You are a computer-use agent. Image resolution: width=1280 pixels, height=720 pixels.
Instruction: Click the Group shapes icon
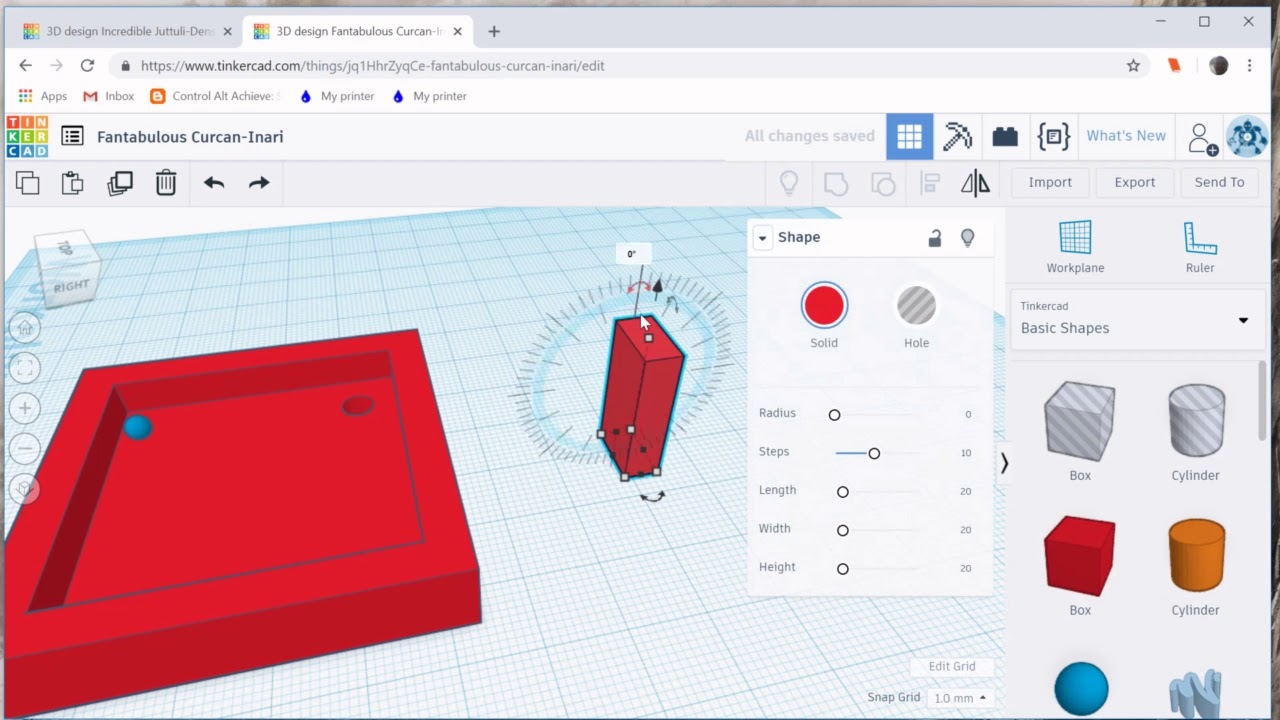[835, 183]
